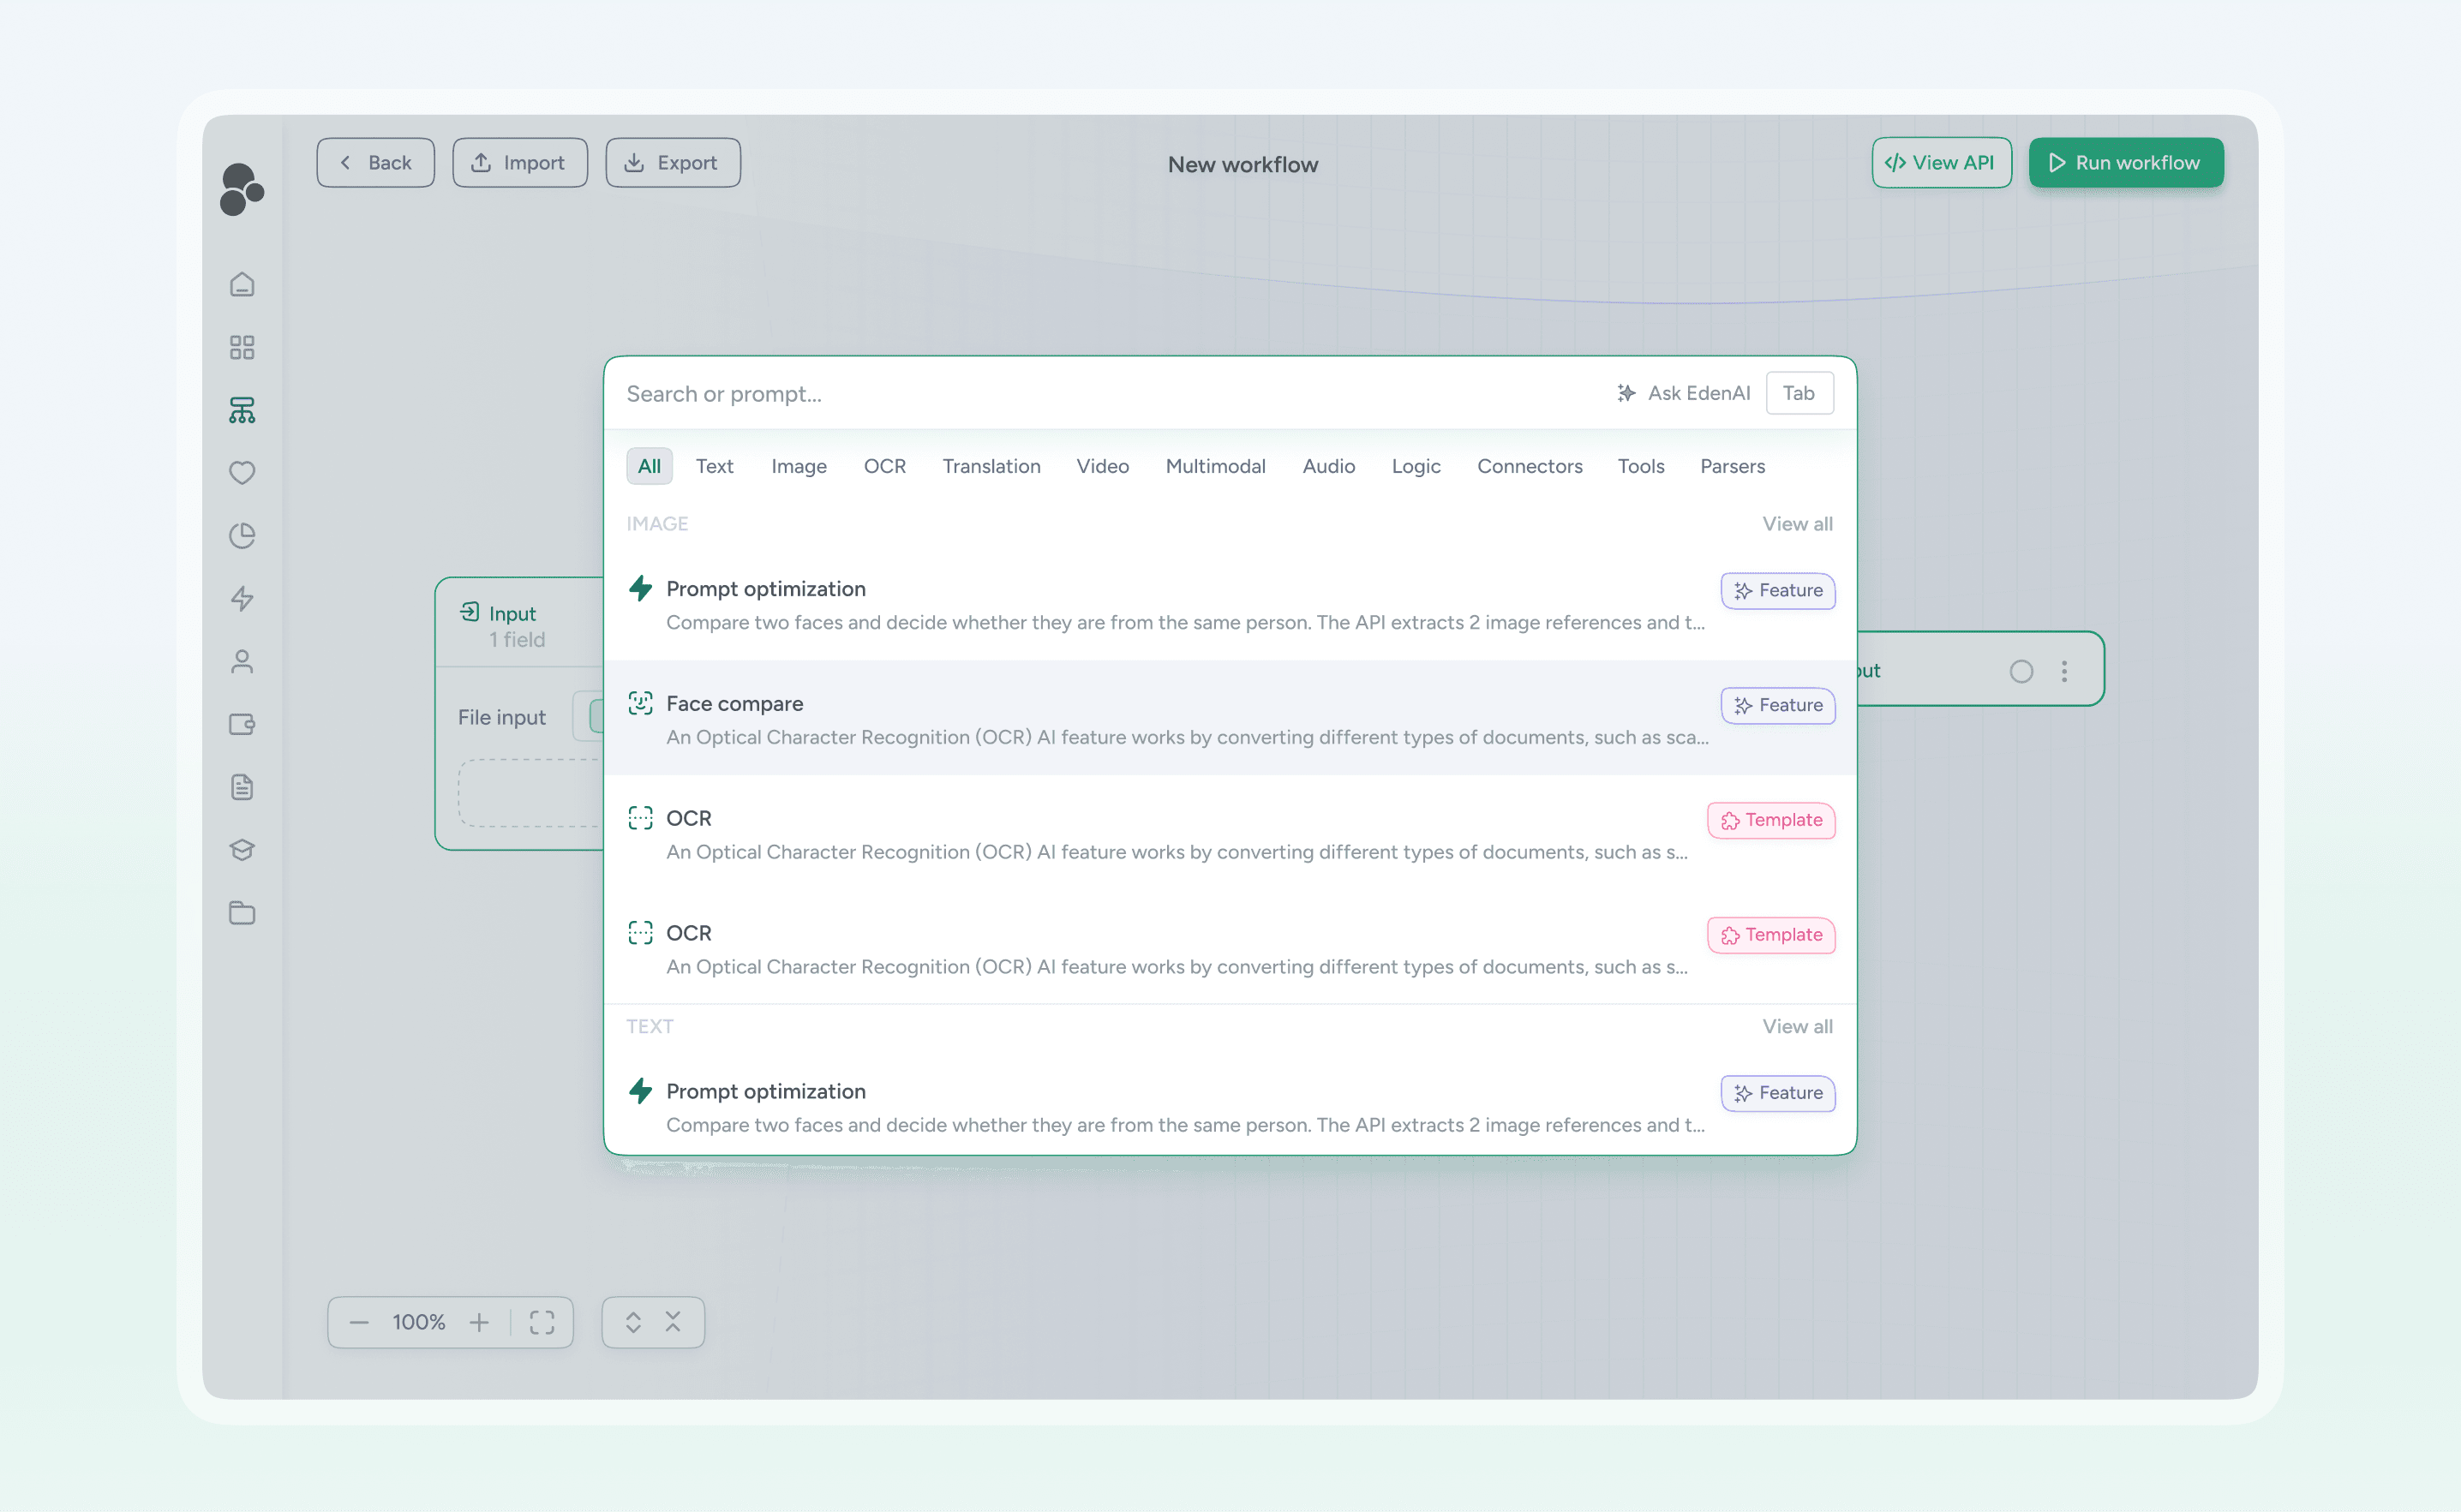Select the Connectors category tab
The height and width of the screenshot is (1512, 2461).
[x=1529, y=466]
